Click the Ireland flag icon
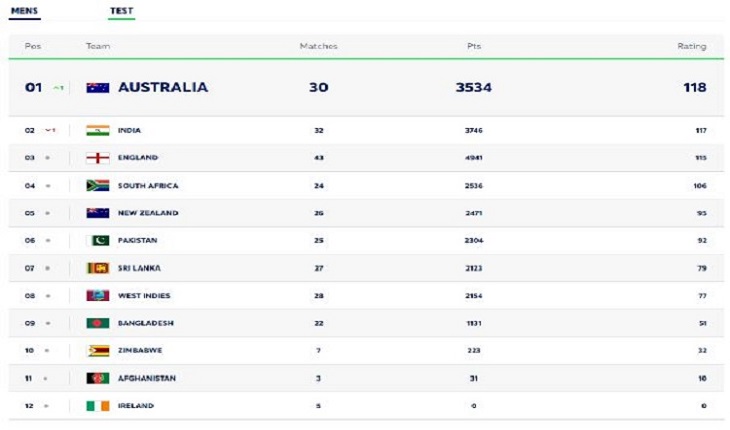 click(98, 406)
